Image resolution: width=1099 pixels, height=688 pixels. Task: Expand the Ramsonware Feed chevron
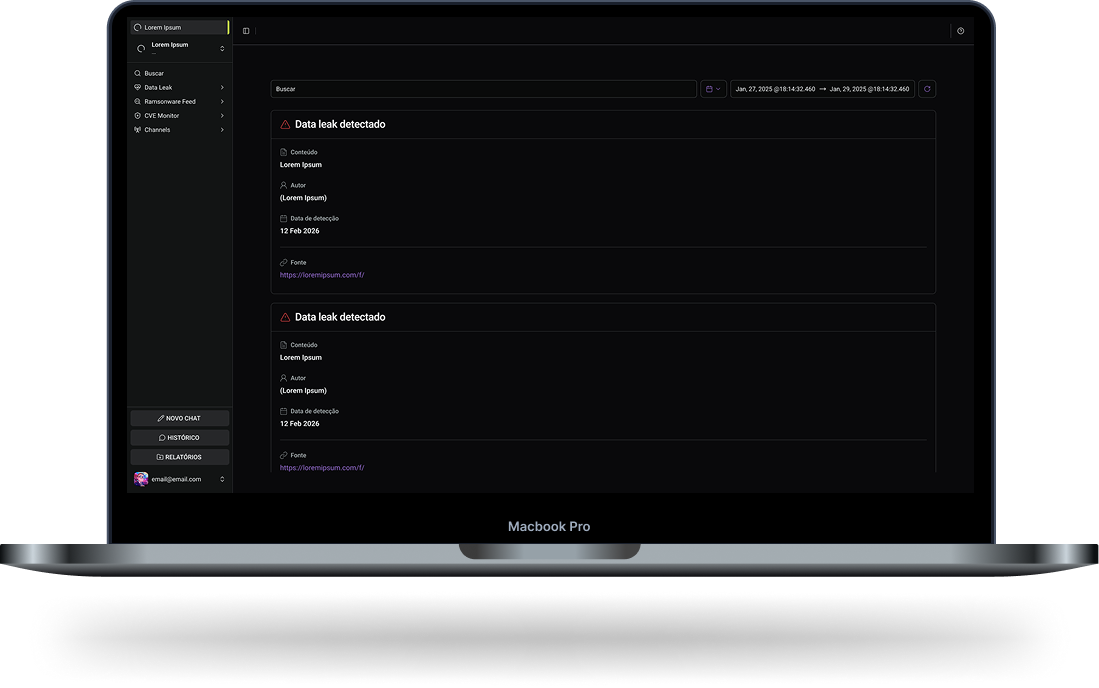222,102
